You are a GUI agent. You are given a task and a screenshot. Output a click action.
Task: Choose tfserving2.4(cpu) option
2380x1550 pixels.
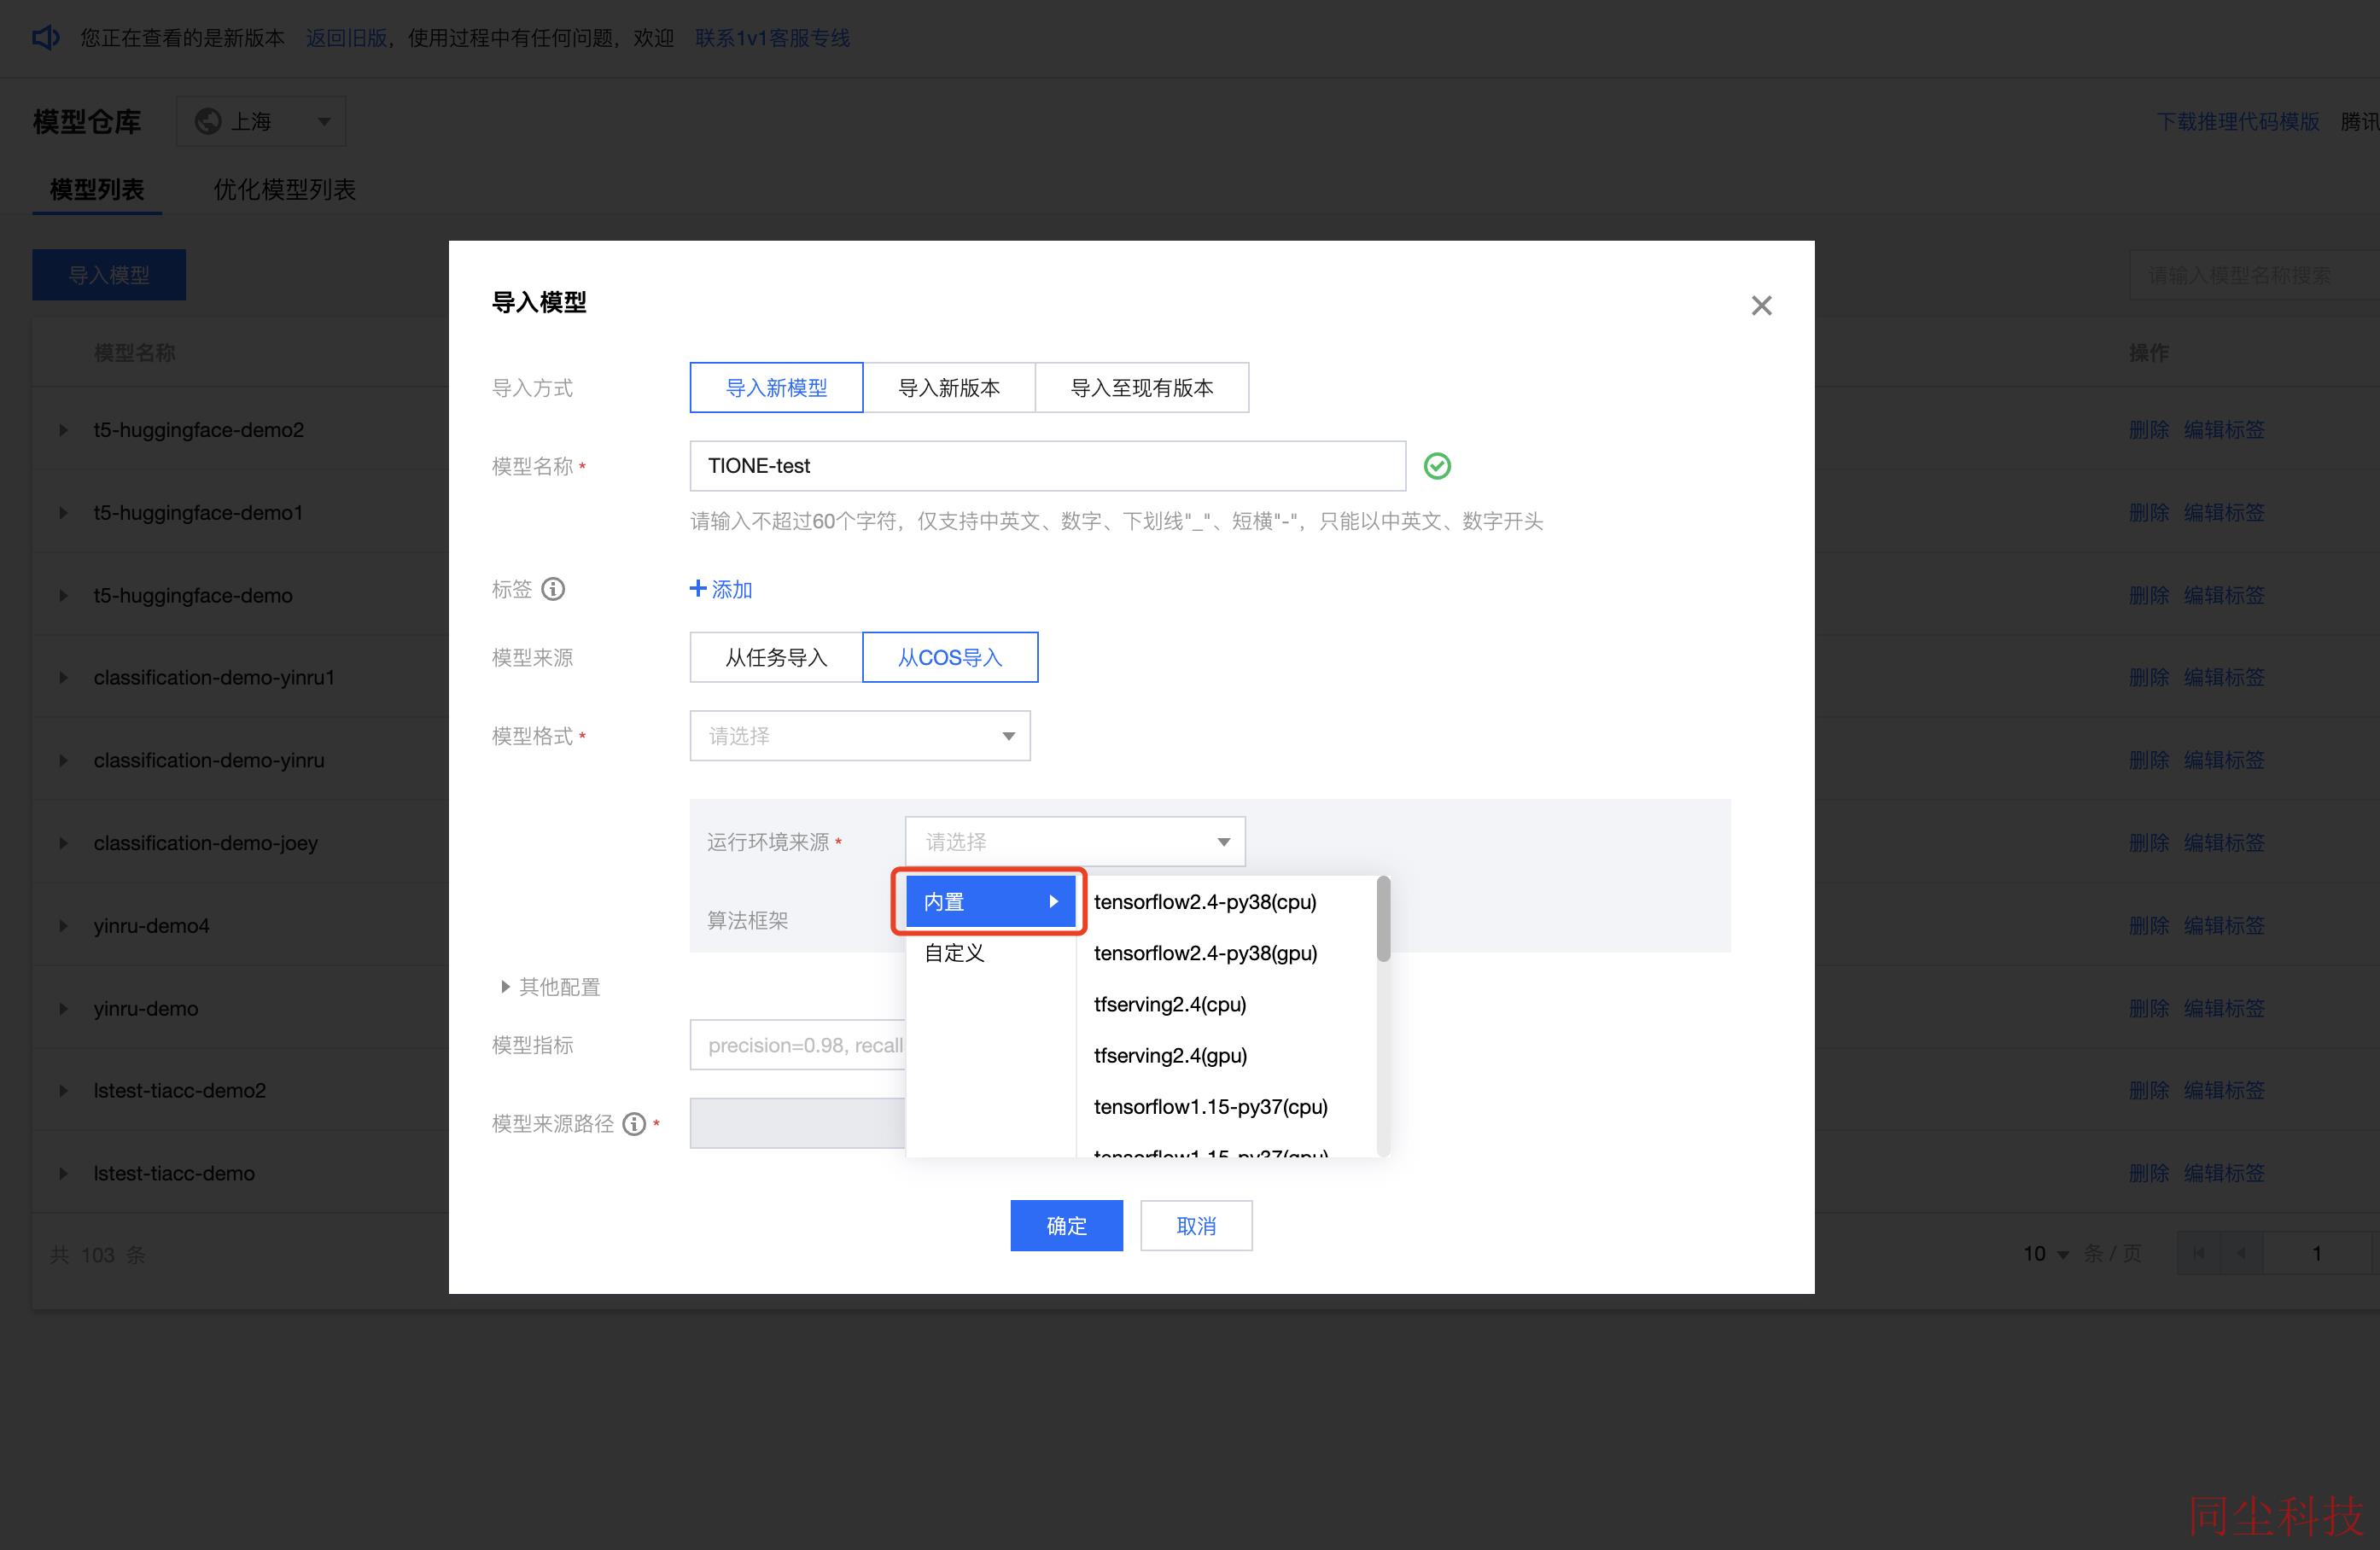point(1226,1004)
